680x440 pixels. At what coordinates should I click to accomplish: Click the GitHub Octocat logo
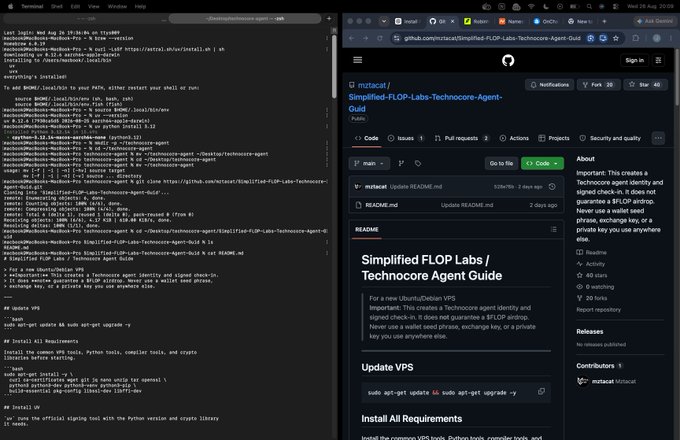click(508, 60)
